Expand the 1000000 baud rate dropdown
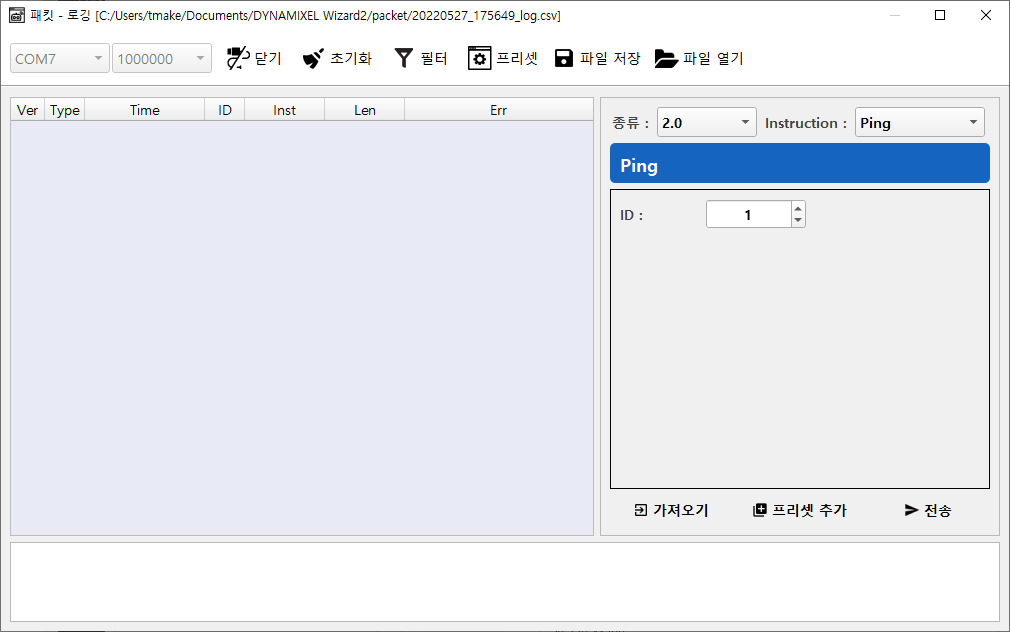Screen dimensions: 1010x632 click(x=162, y=59)
